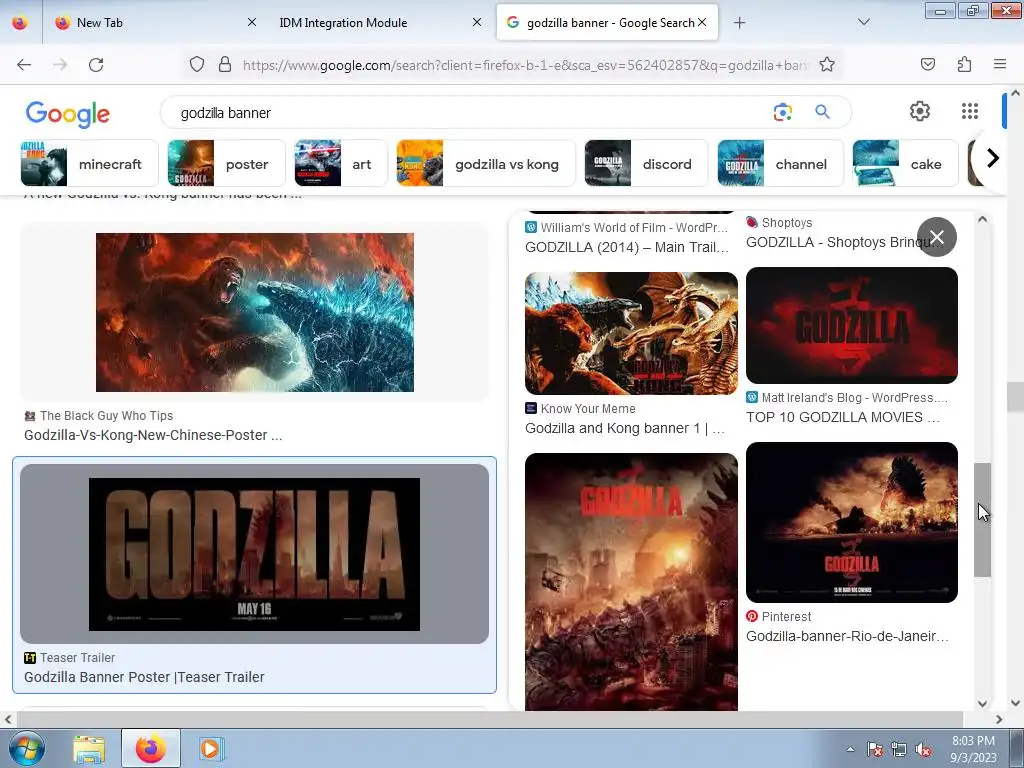Click Firefox taskbar button
This screenshot has height=768, width=1024.
point(150,748)
